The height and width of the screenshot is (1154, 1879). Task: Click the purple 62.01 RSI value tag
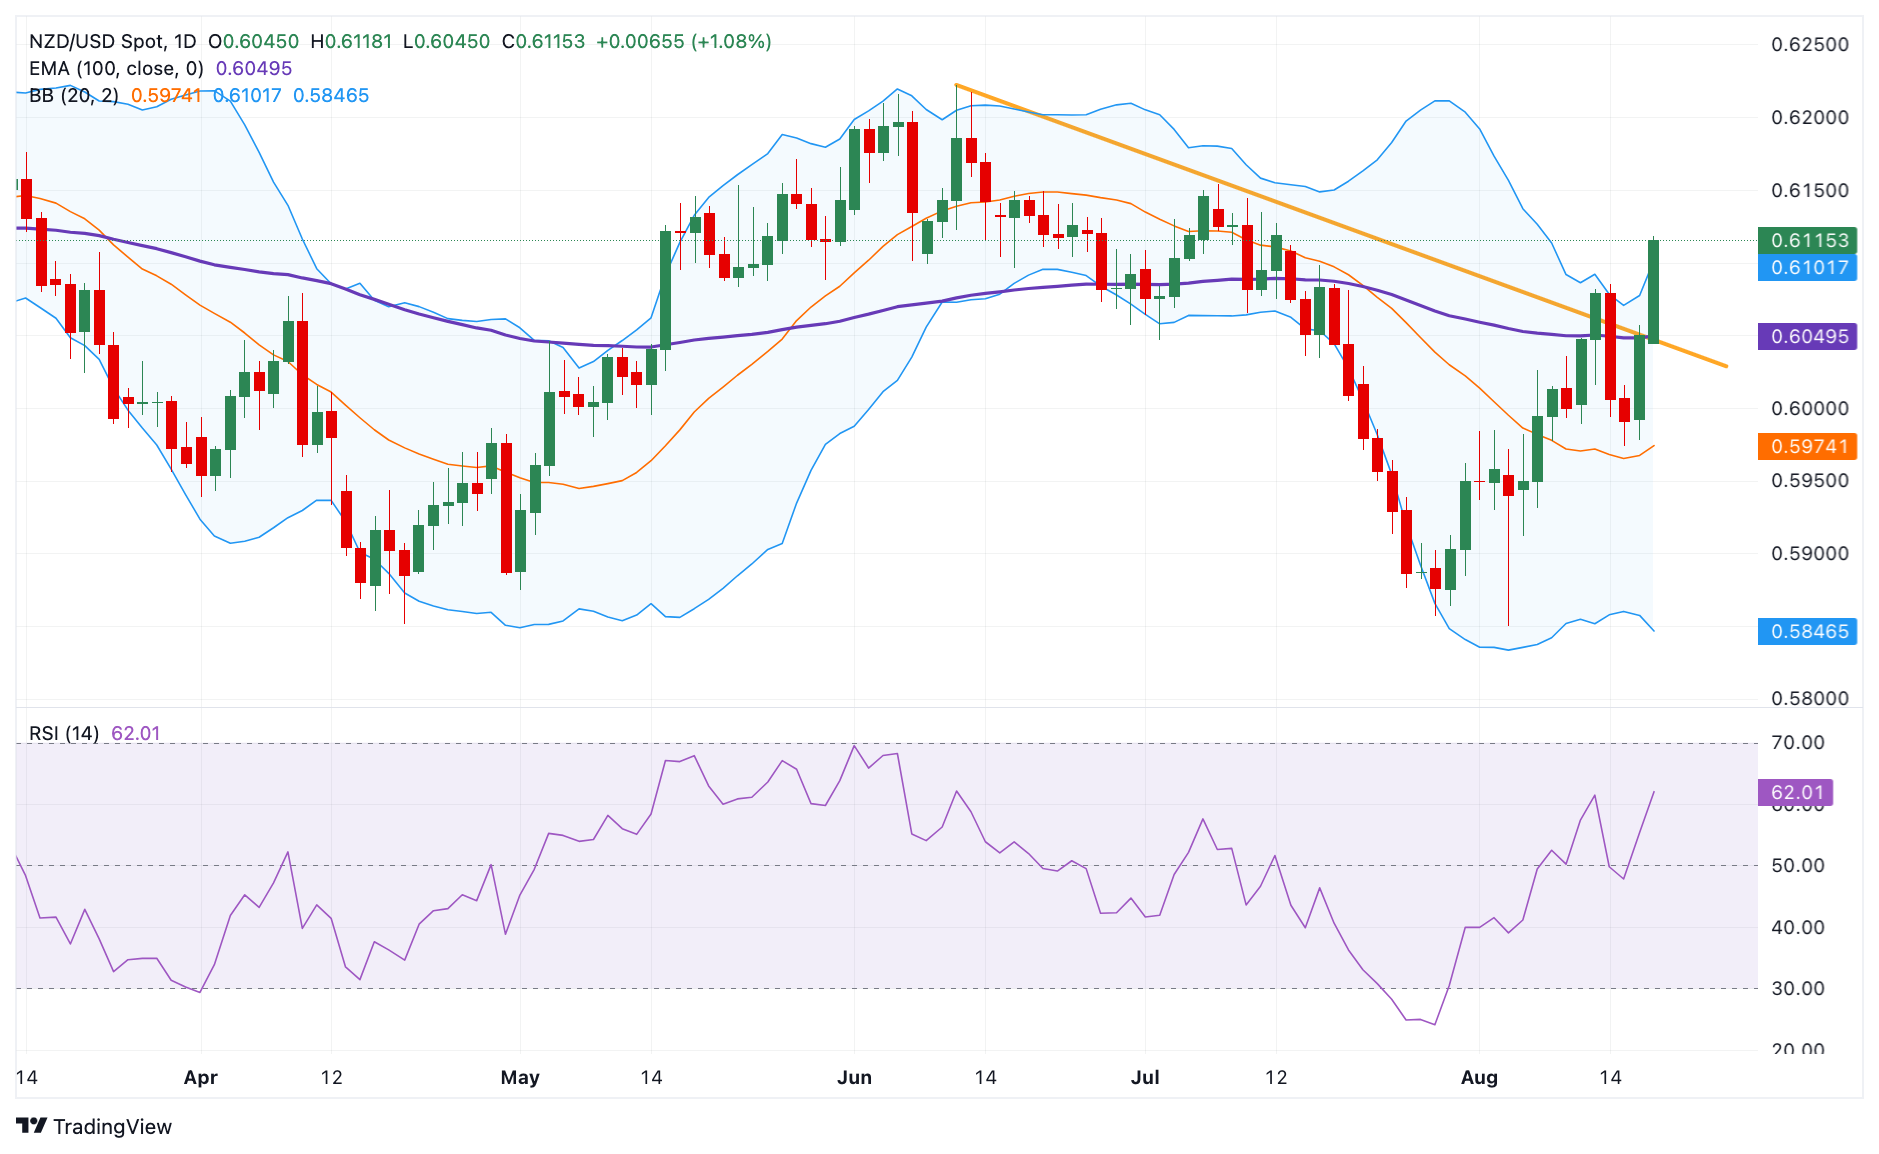tap(1796, 792)
